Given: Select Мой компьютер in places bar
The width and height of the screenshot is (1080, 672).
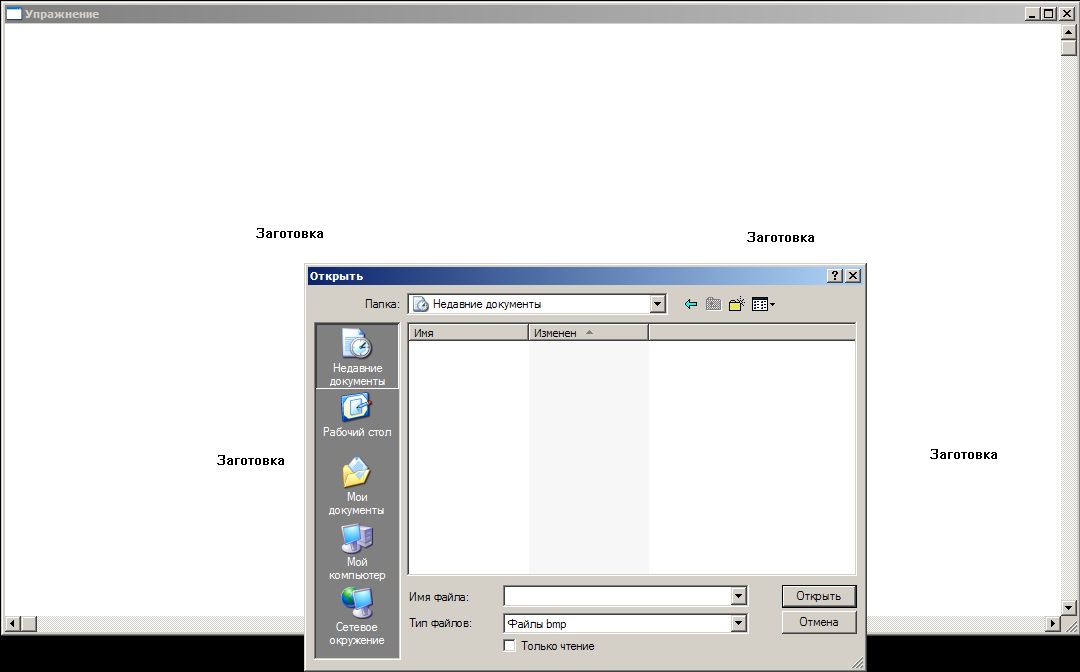Looking at the screenshot, I should pos(357,552).
